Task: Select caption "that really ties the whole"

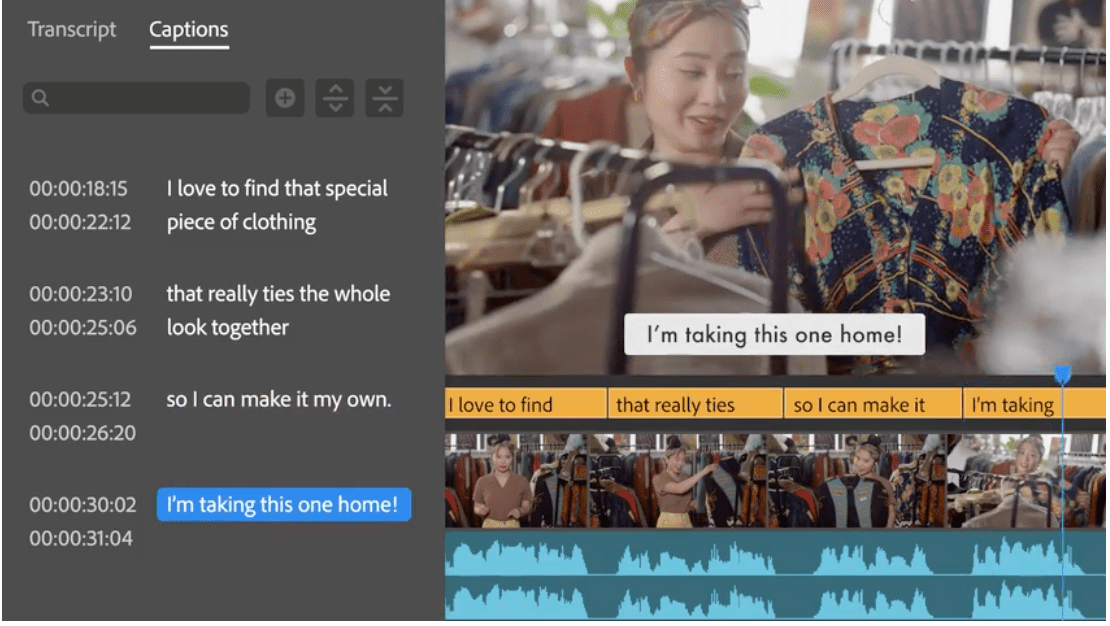Action: click(278, 294)
